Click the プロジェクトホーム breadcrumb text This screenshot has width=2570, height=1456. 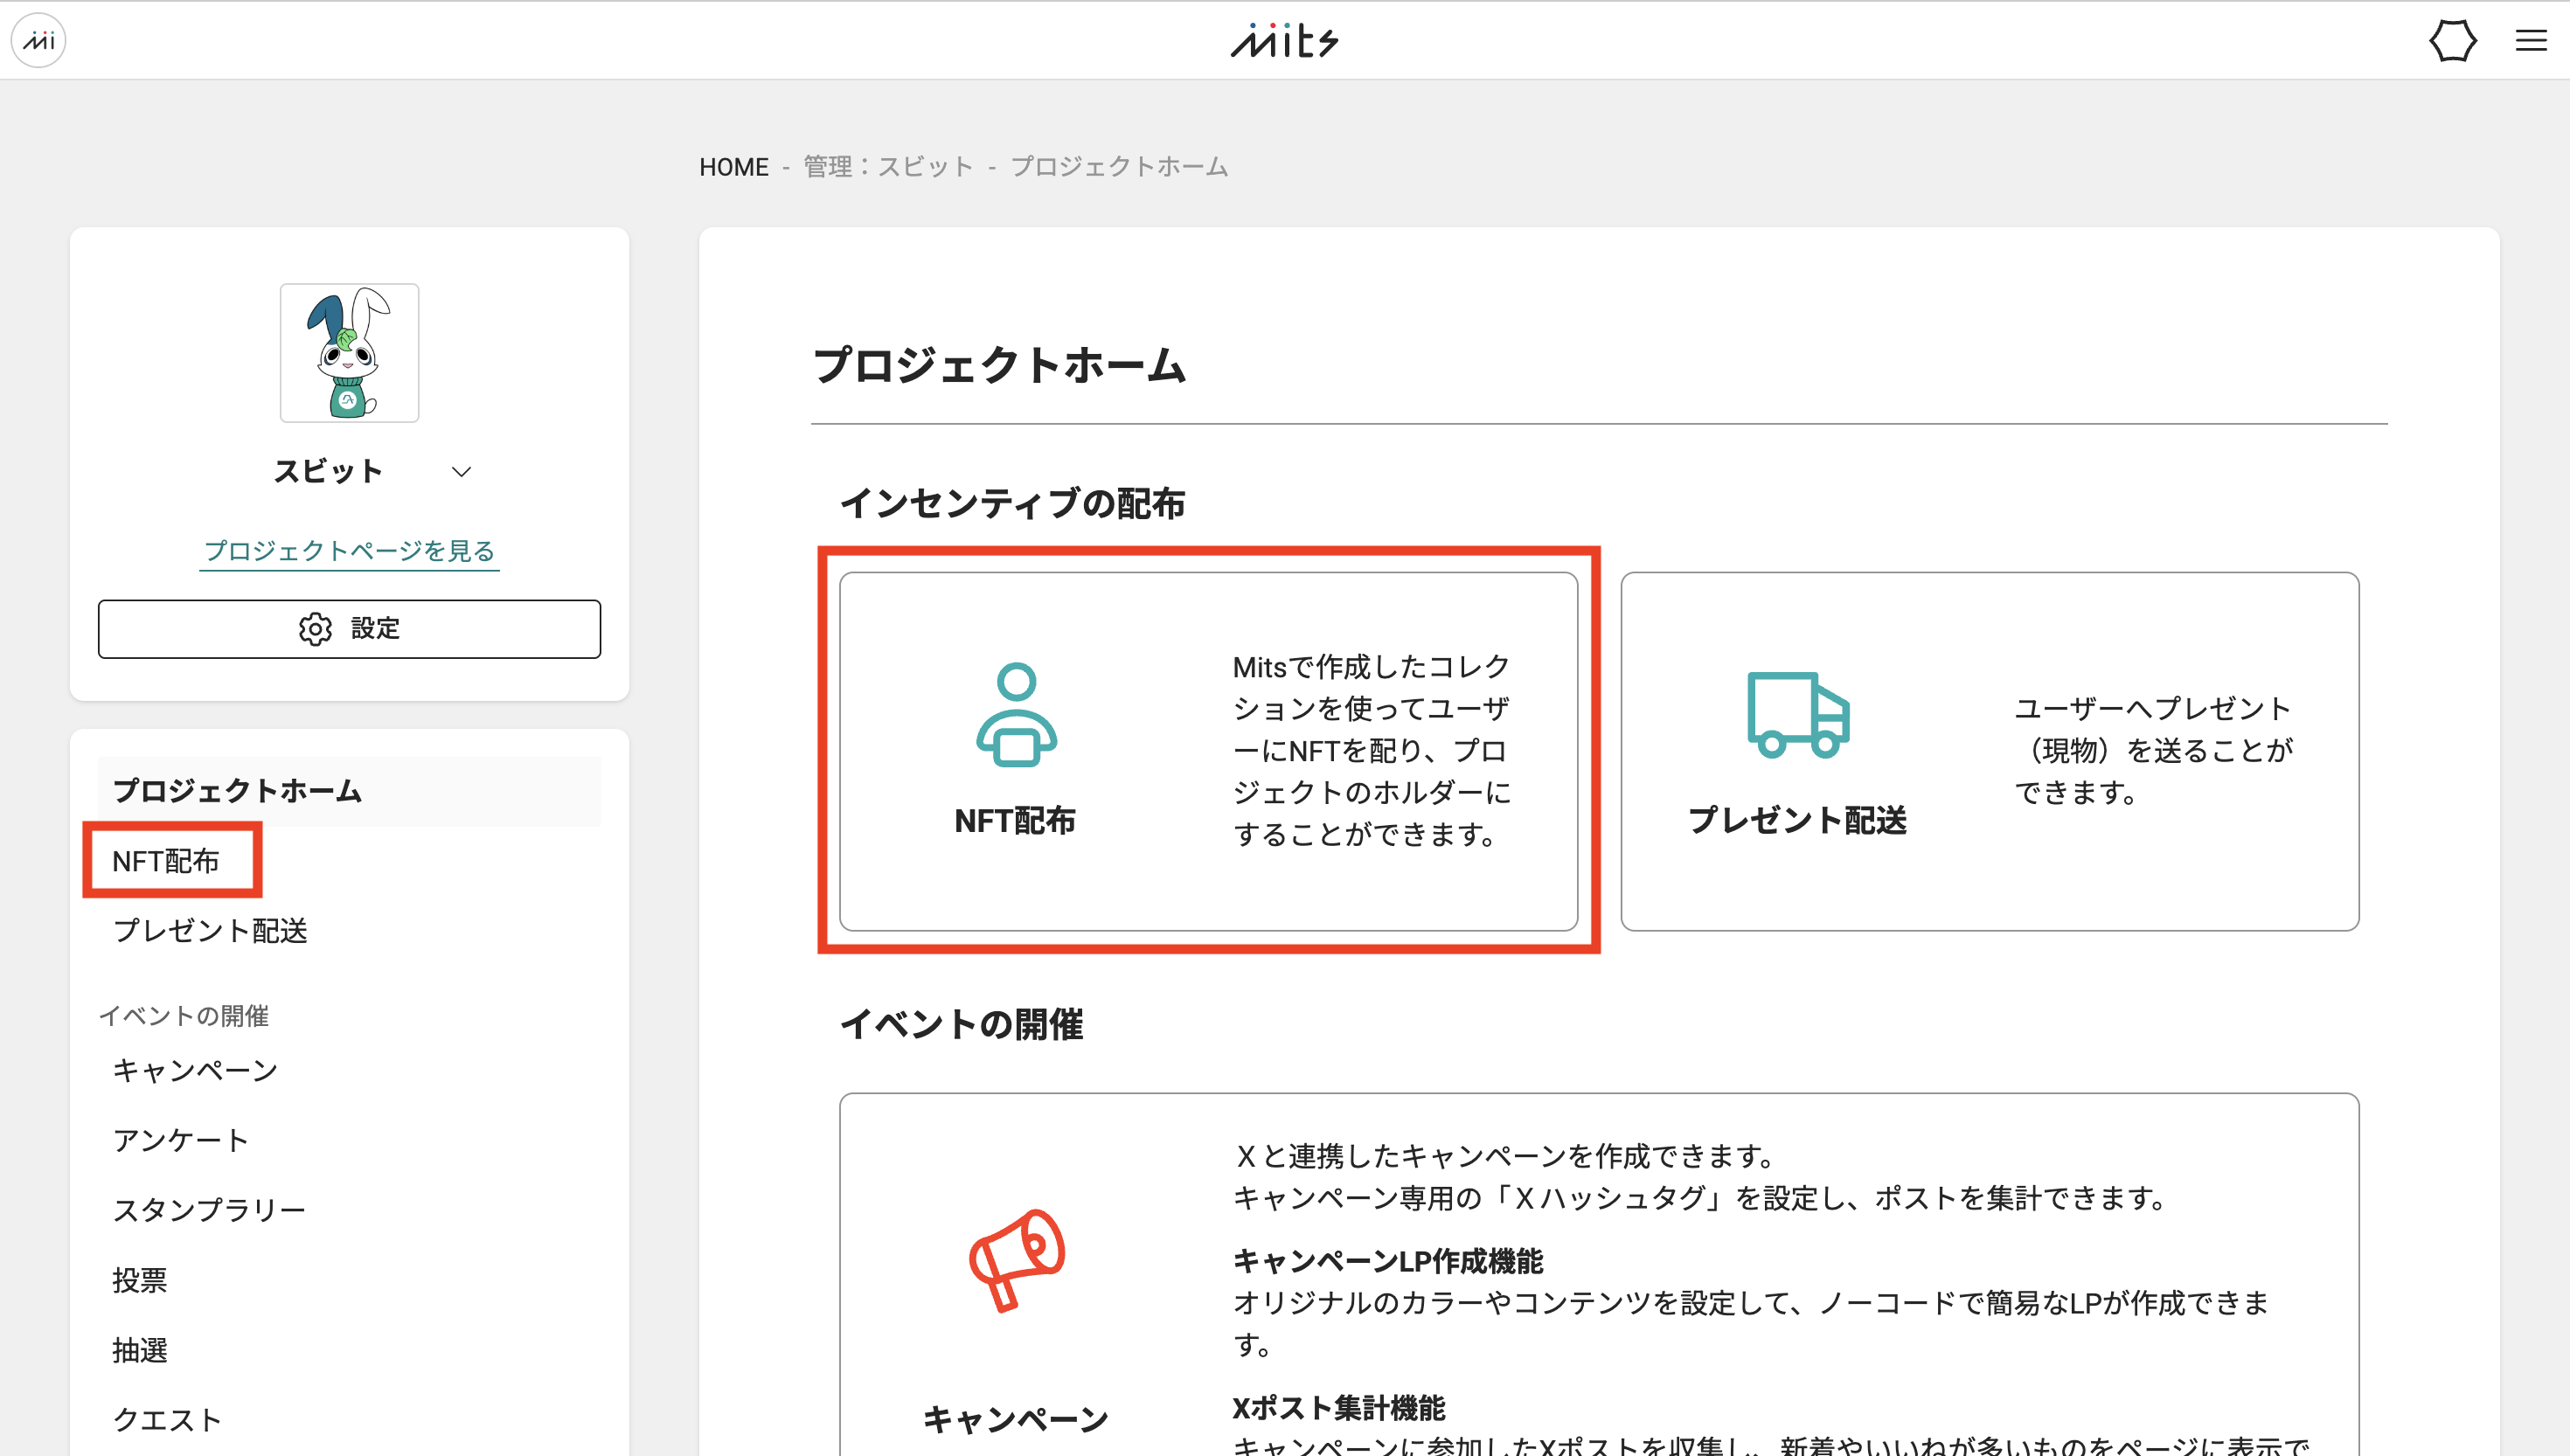pyautogui.click(x=1119, y=166)
